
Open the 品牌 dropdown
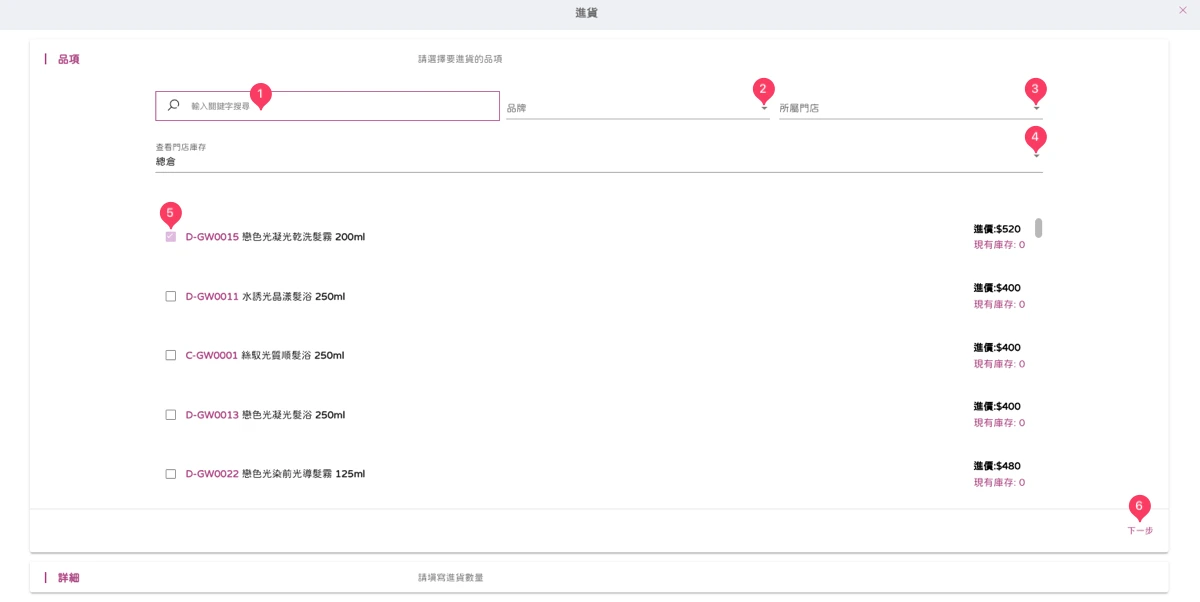[637, 107]
